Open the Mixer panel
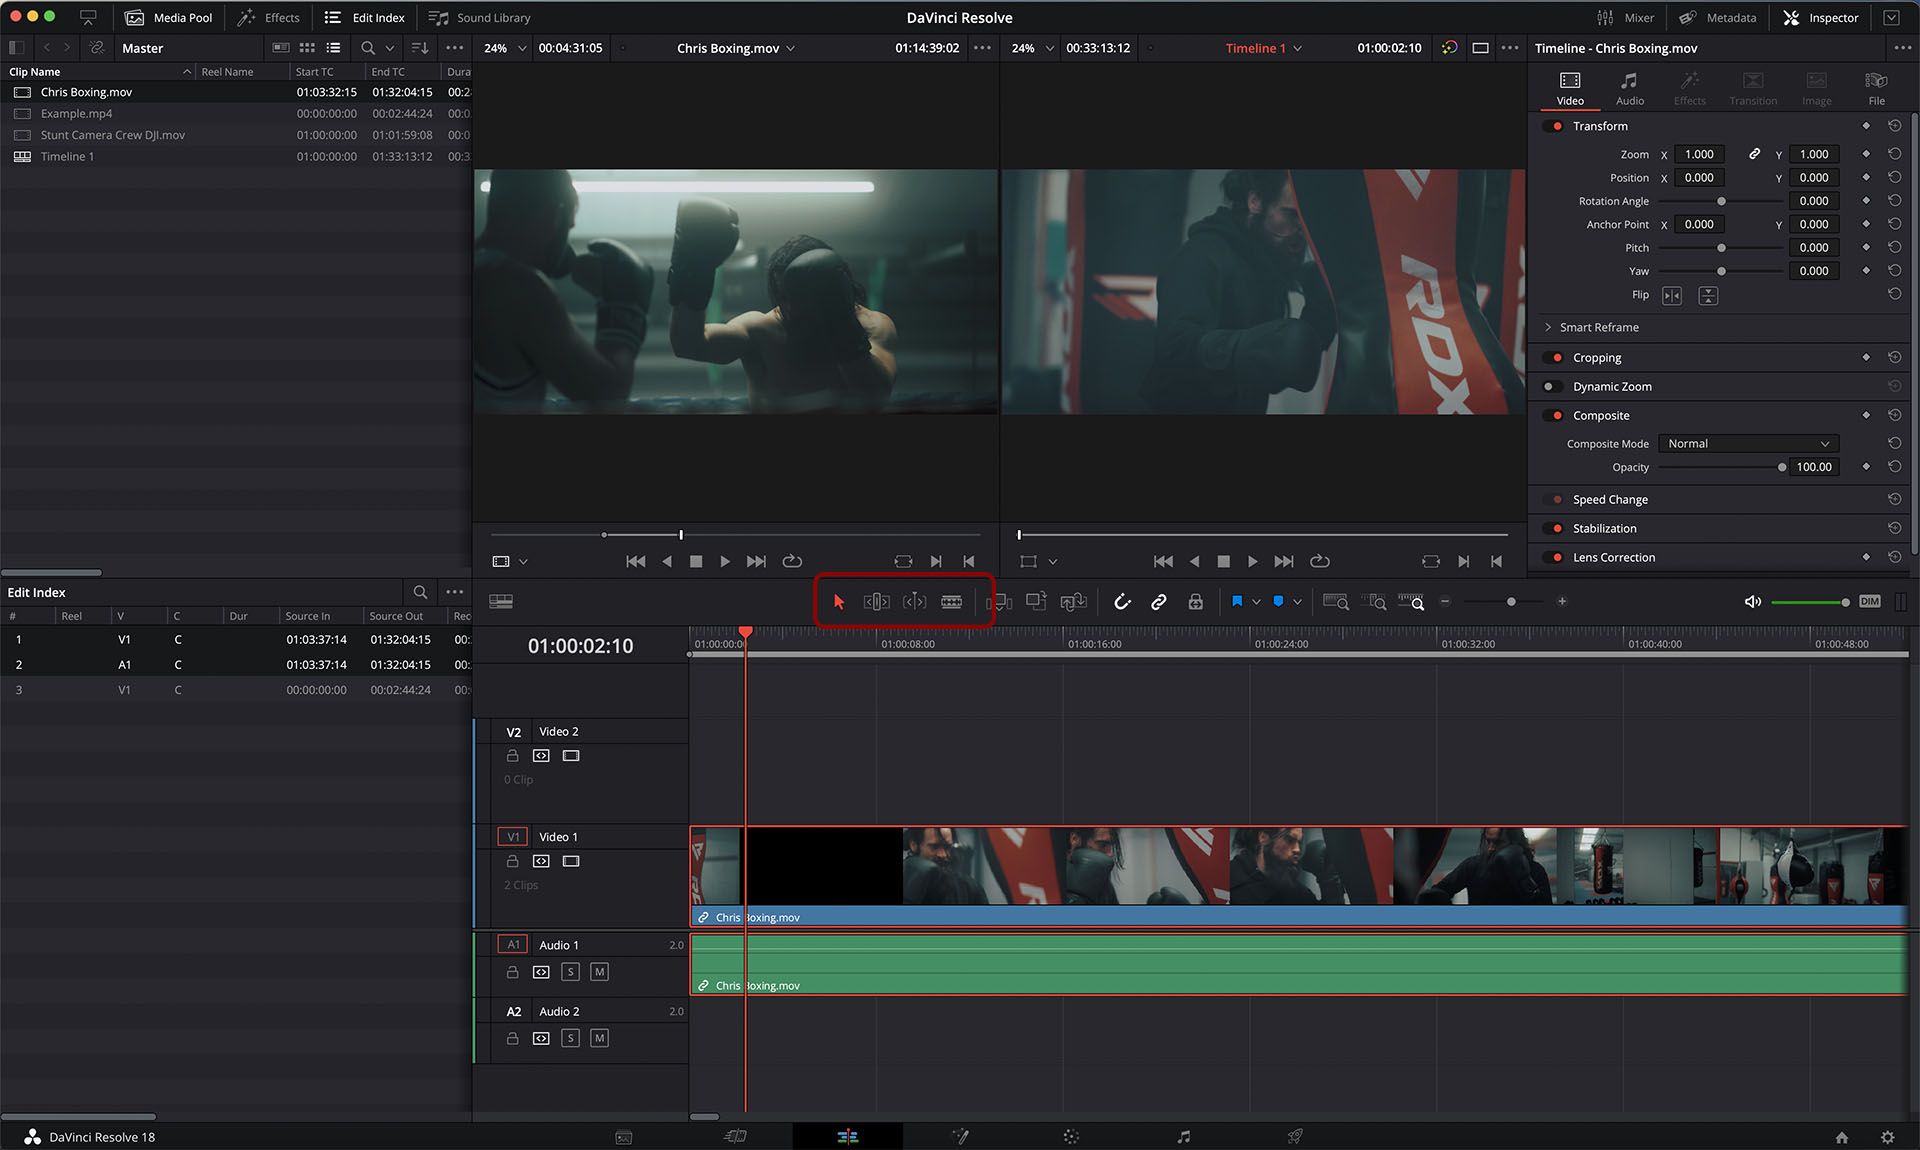This screenshot has width=1920, height=1150. (x=1625, y=18)
